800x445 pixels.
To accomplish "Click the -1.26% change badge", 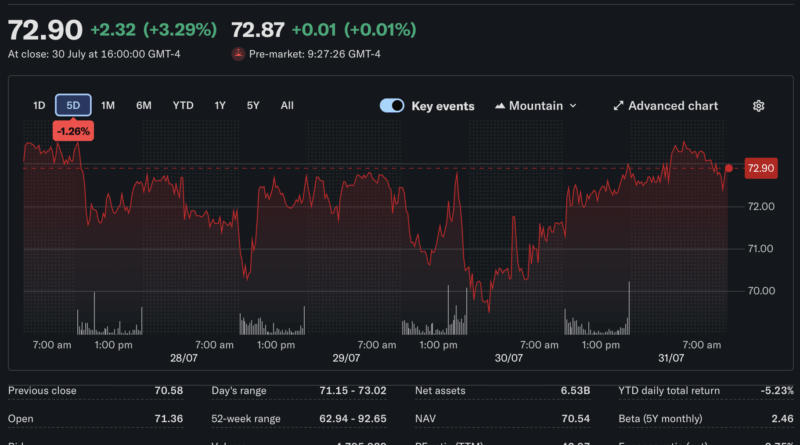I will click(x=73, y=131).
